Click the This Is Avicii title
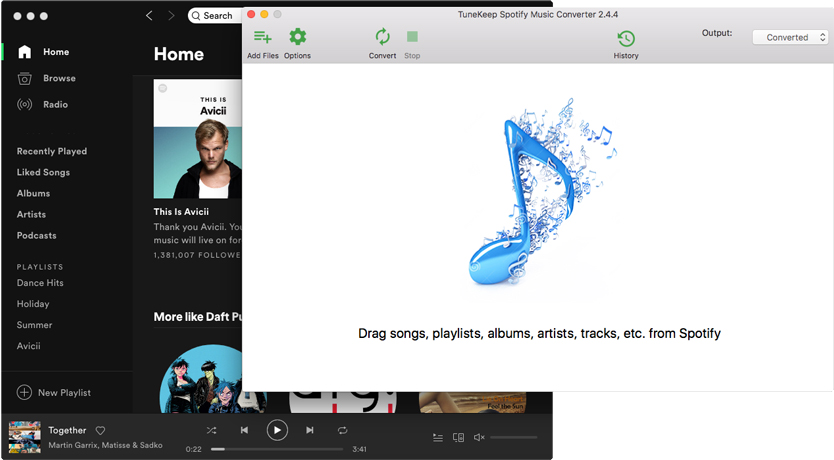 [x=181, y=212]
